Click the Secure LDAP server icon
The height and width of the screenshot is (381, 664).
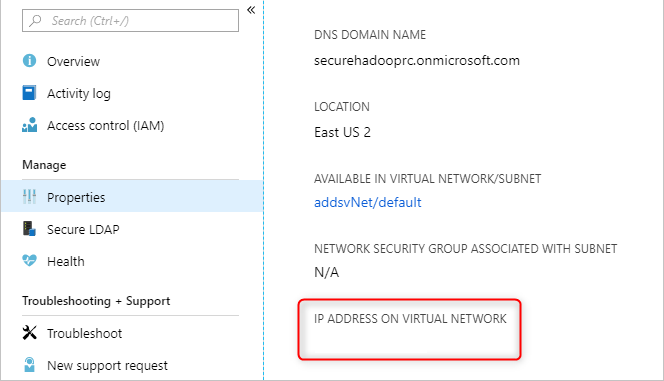point(29,229)
